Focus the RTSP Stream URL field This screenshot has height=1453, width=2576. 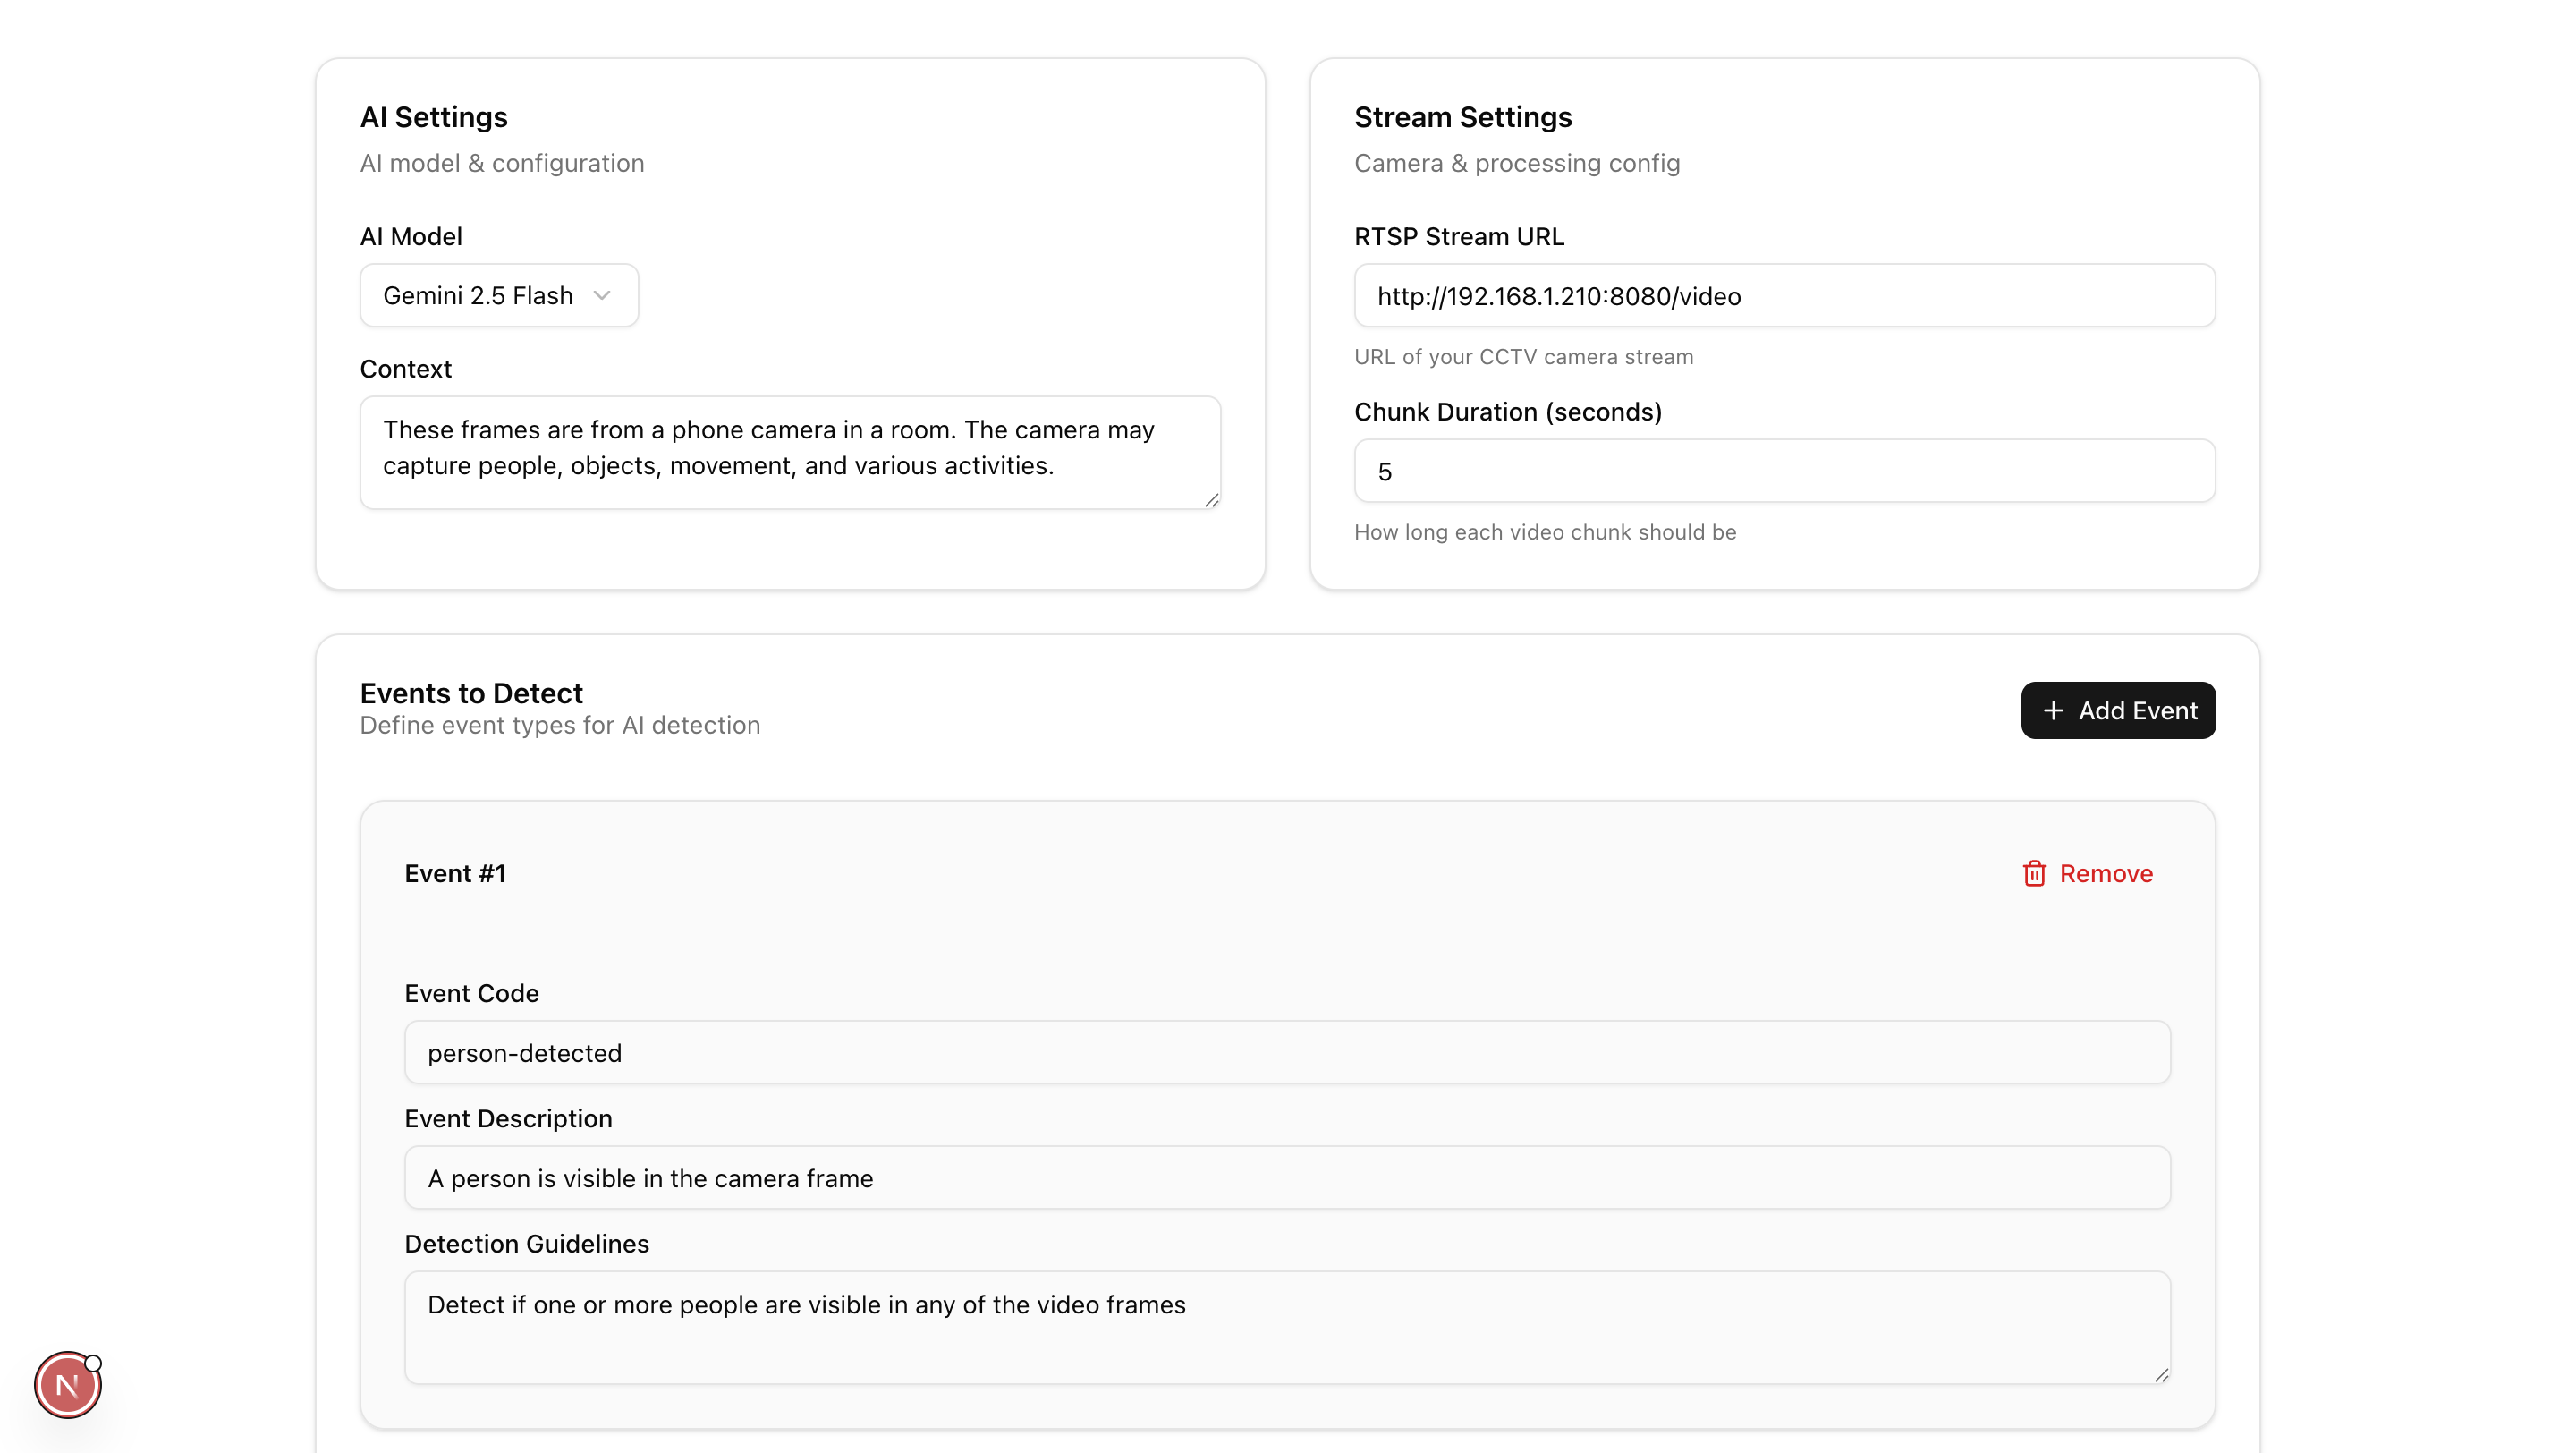coord(1784,295)
